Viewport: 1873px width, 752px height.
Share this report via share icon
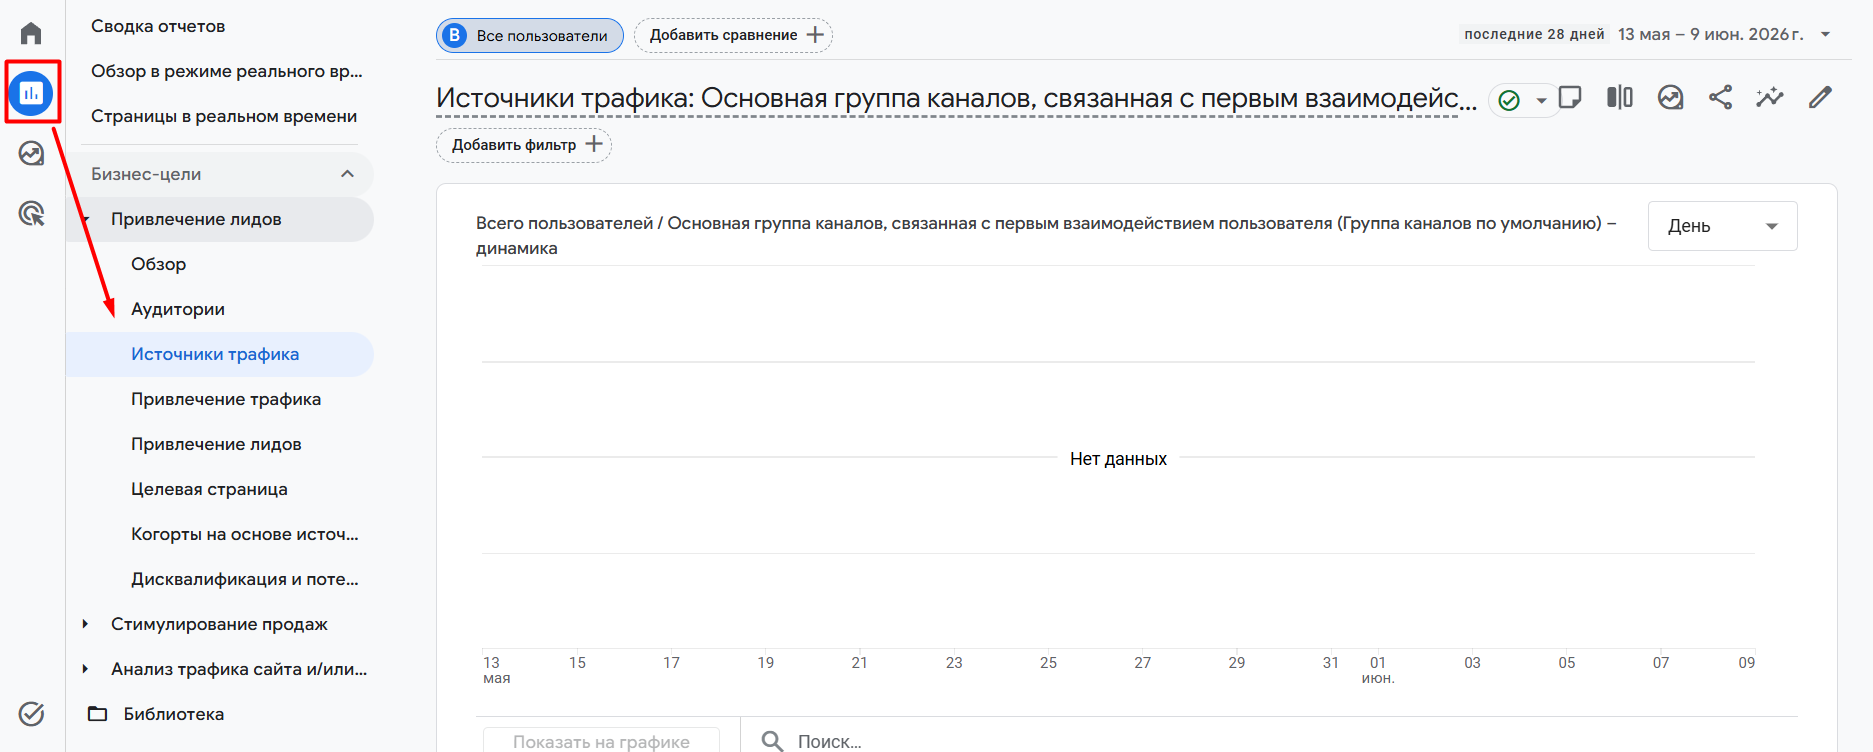(1720, 97)
